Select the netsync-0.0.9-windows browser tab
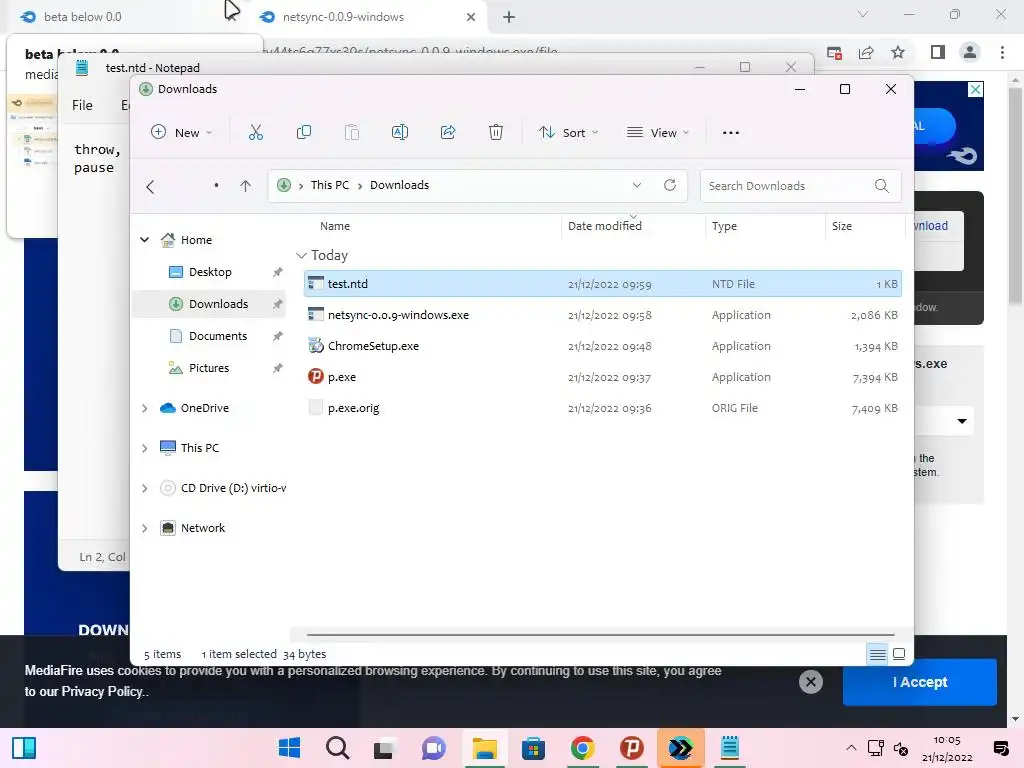This screenshot has width=1024, height=768. (x=368, y=17)
